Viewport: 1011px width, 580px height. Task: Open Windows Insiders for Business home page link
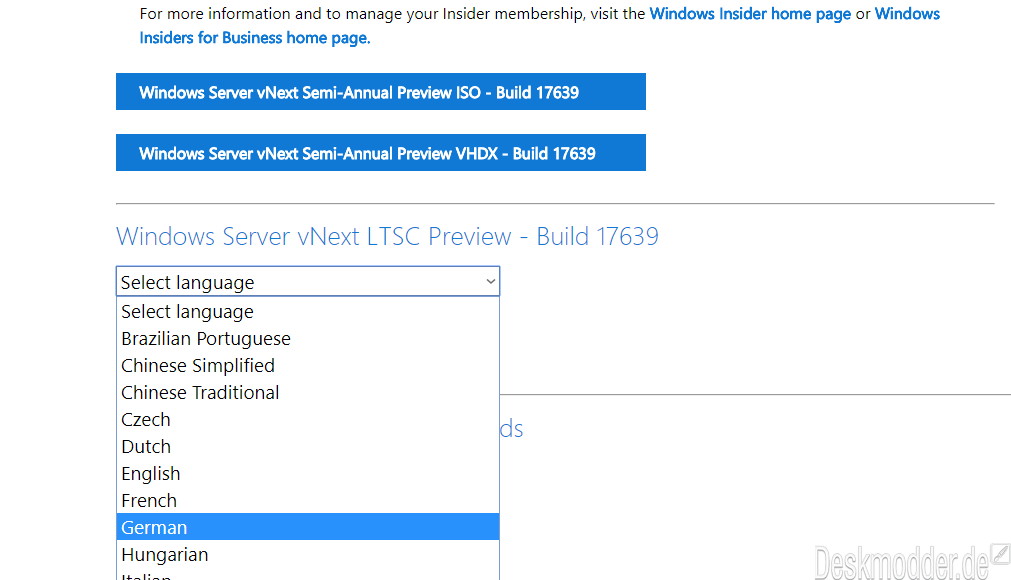pos(255,38)
